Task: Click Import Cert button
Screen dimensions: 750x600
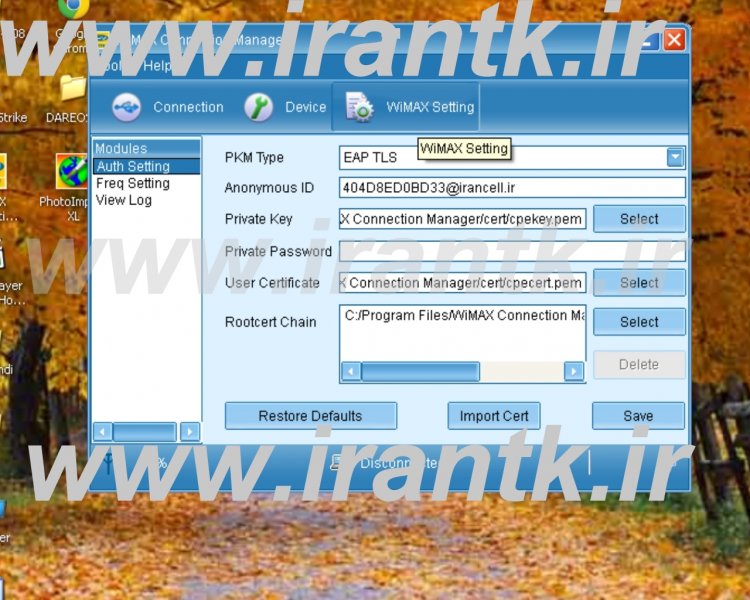Action: point(494,416)
